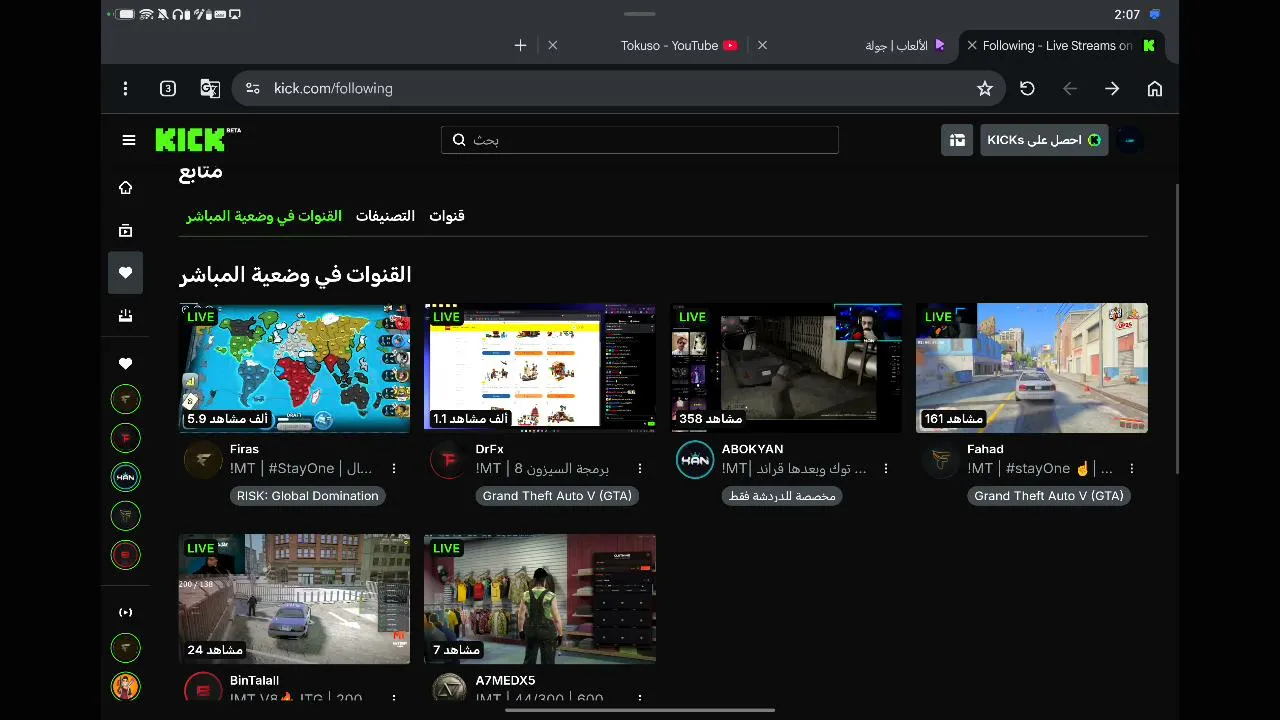Open the browser three-dot overflow menu
Image resolution: width=1280 pixels, height=720 pixels.
click(x=125, y=89)
